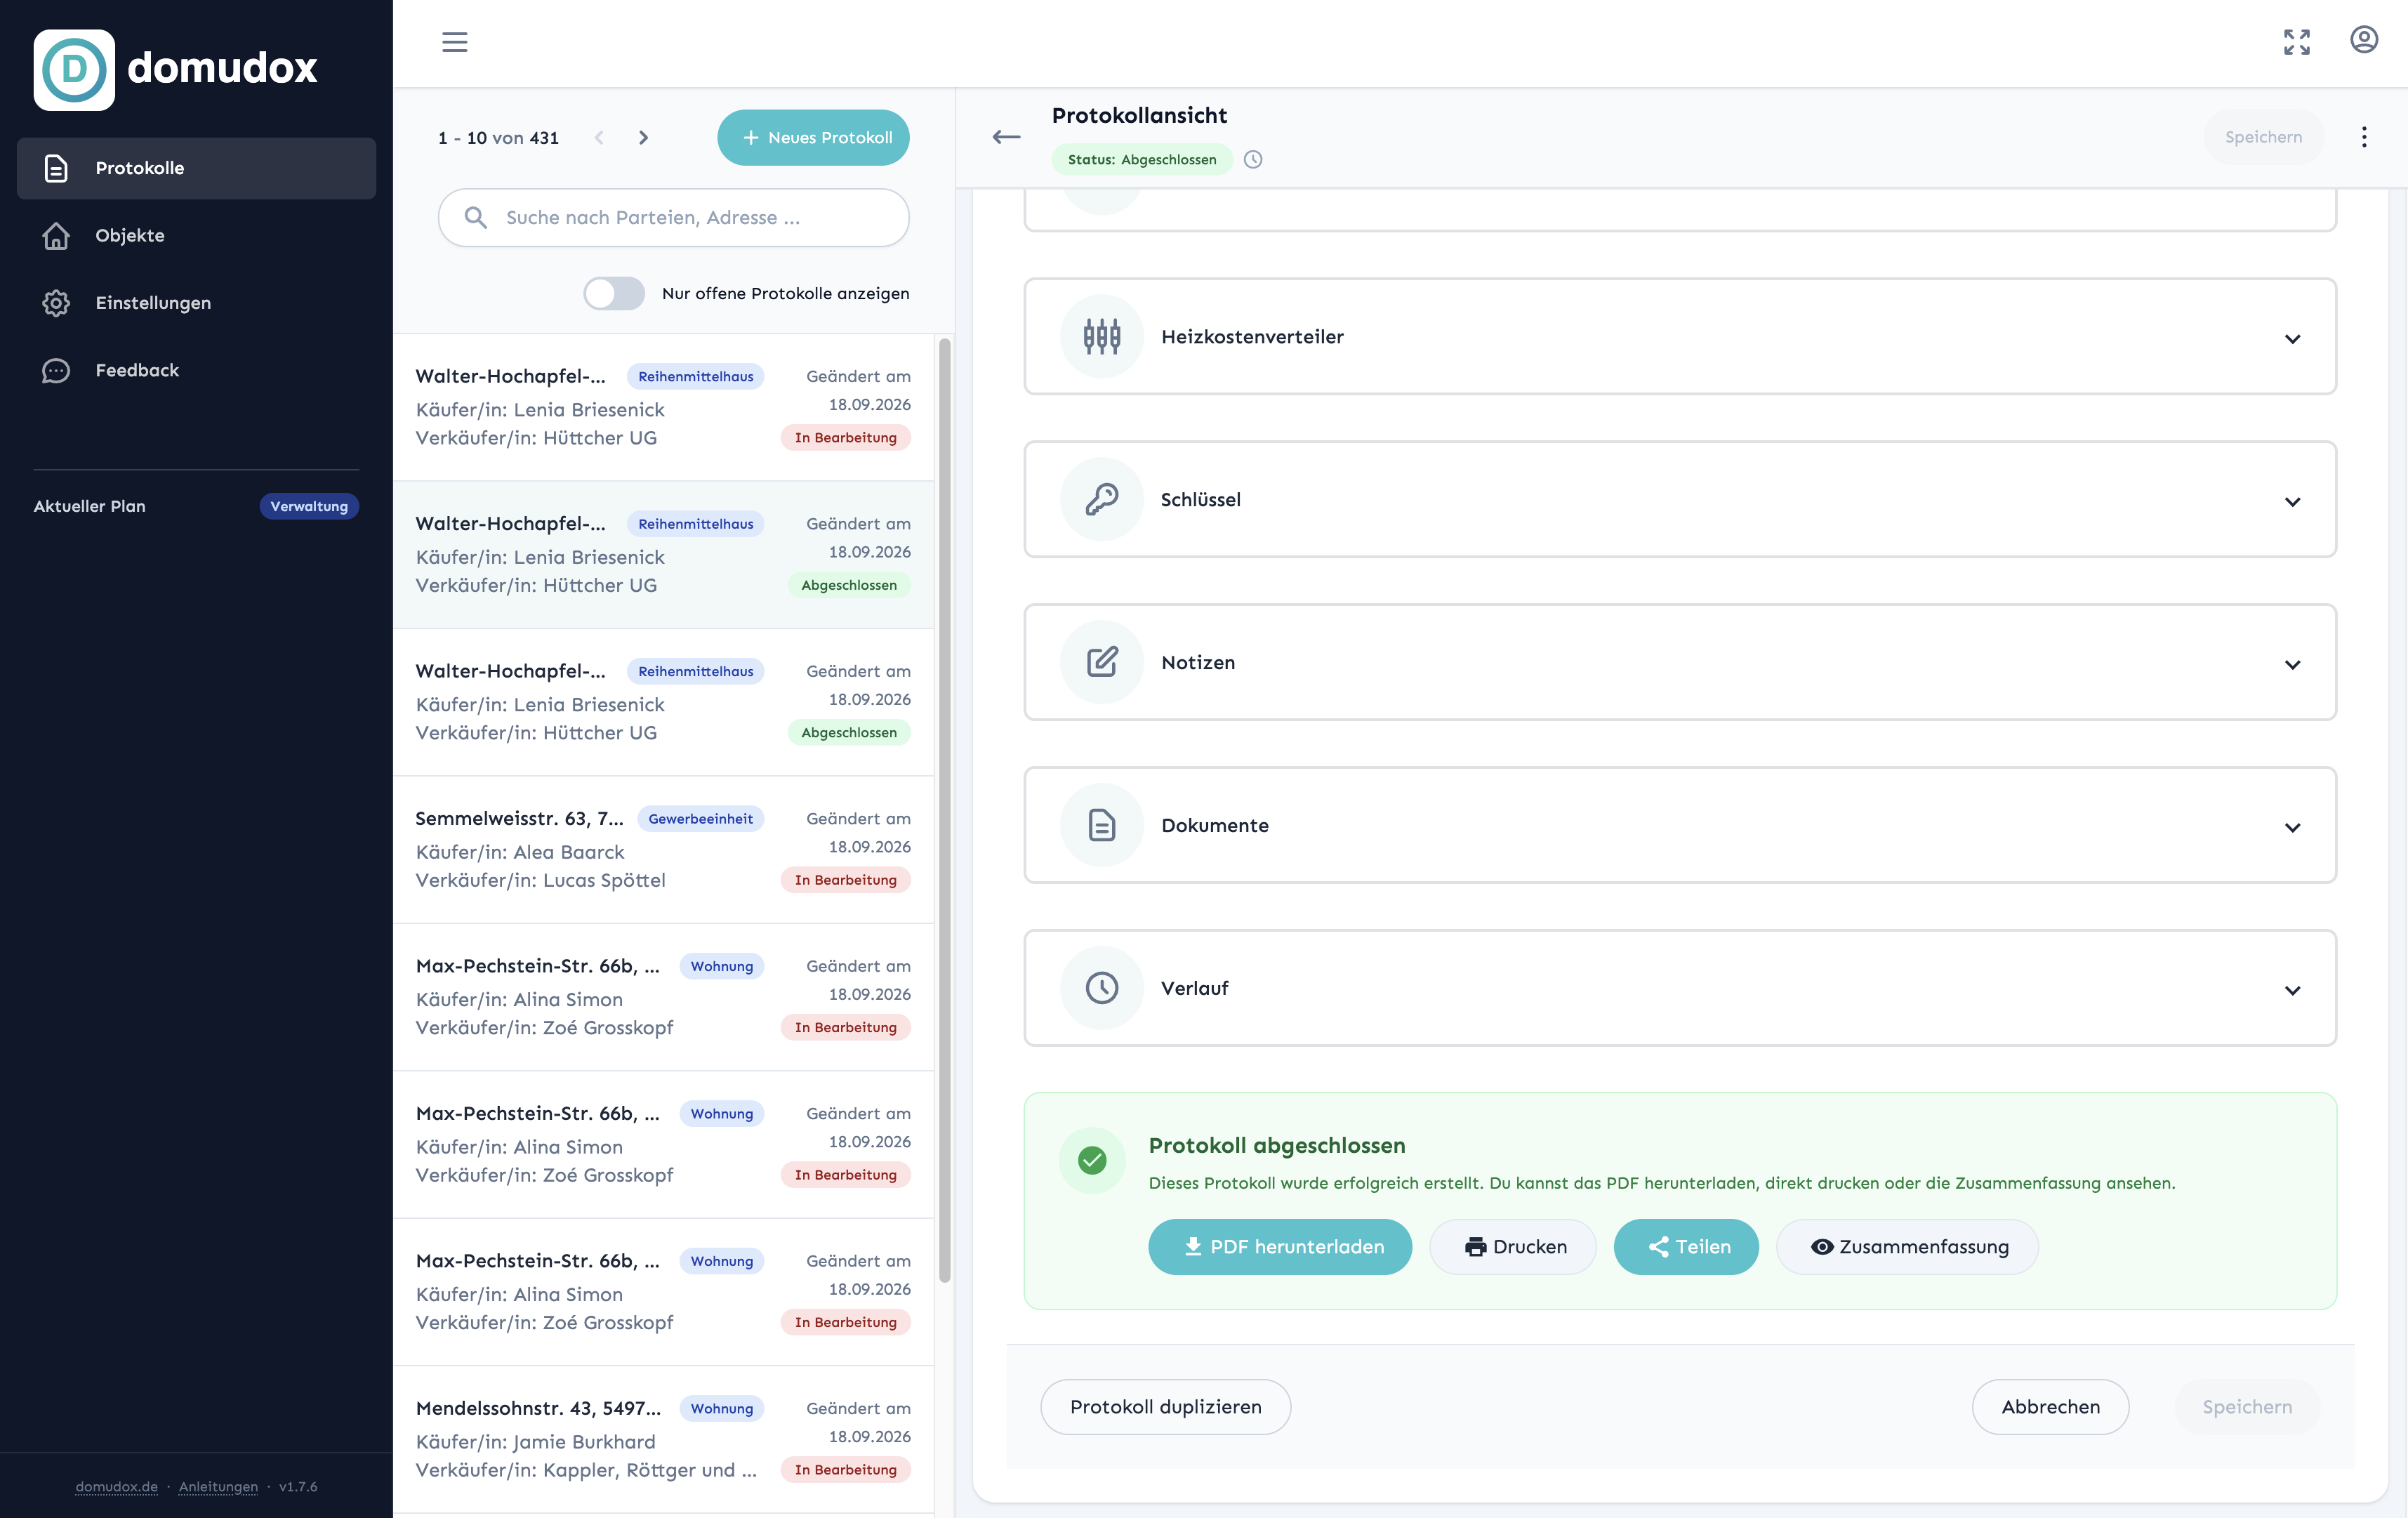Open Feedback in the sidebar
This screenshot has width=2408, height=1518.
coord(196,370)
